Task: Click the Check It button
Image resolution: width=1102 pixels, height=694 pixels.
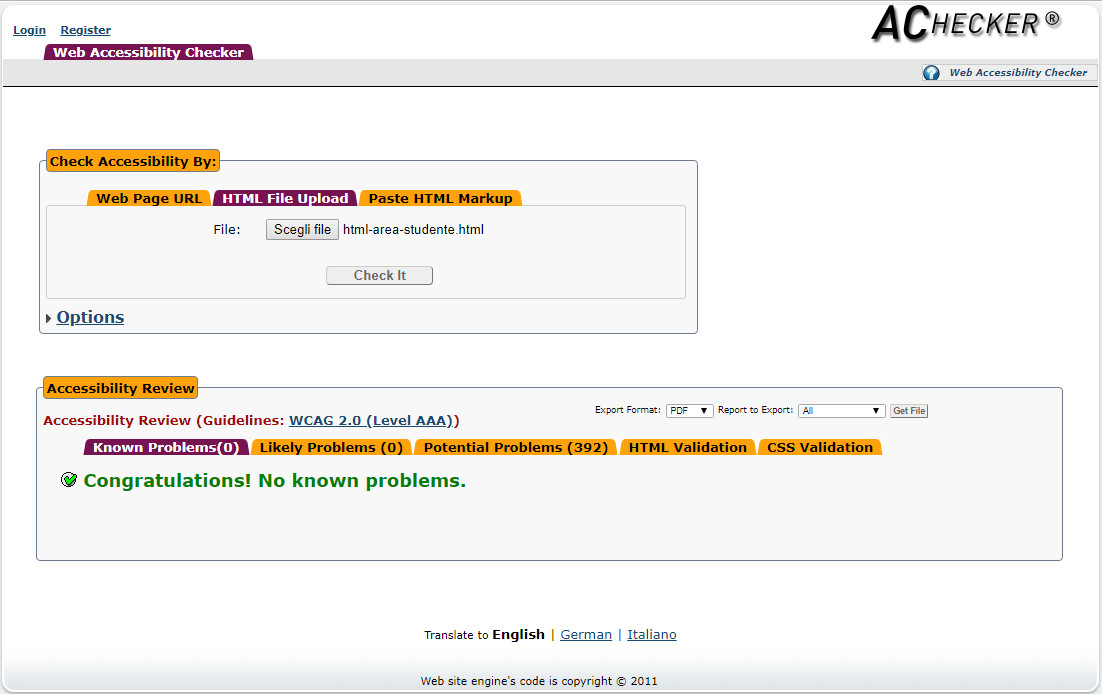Action: (x=379, y=276)
